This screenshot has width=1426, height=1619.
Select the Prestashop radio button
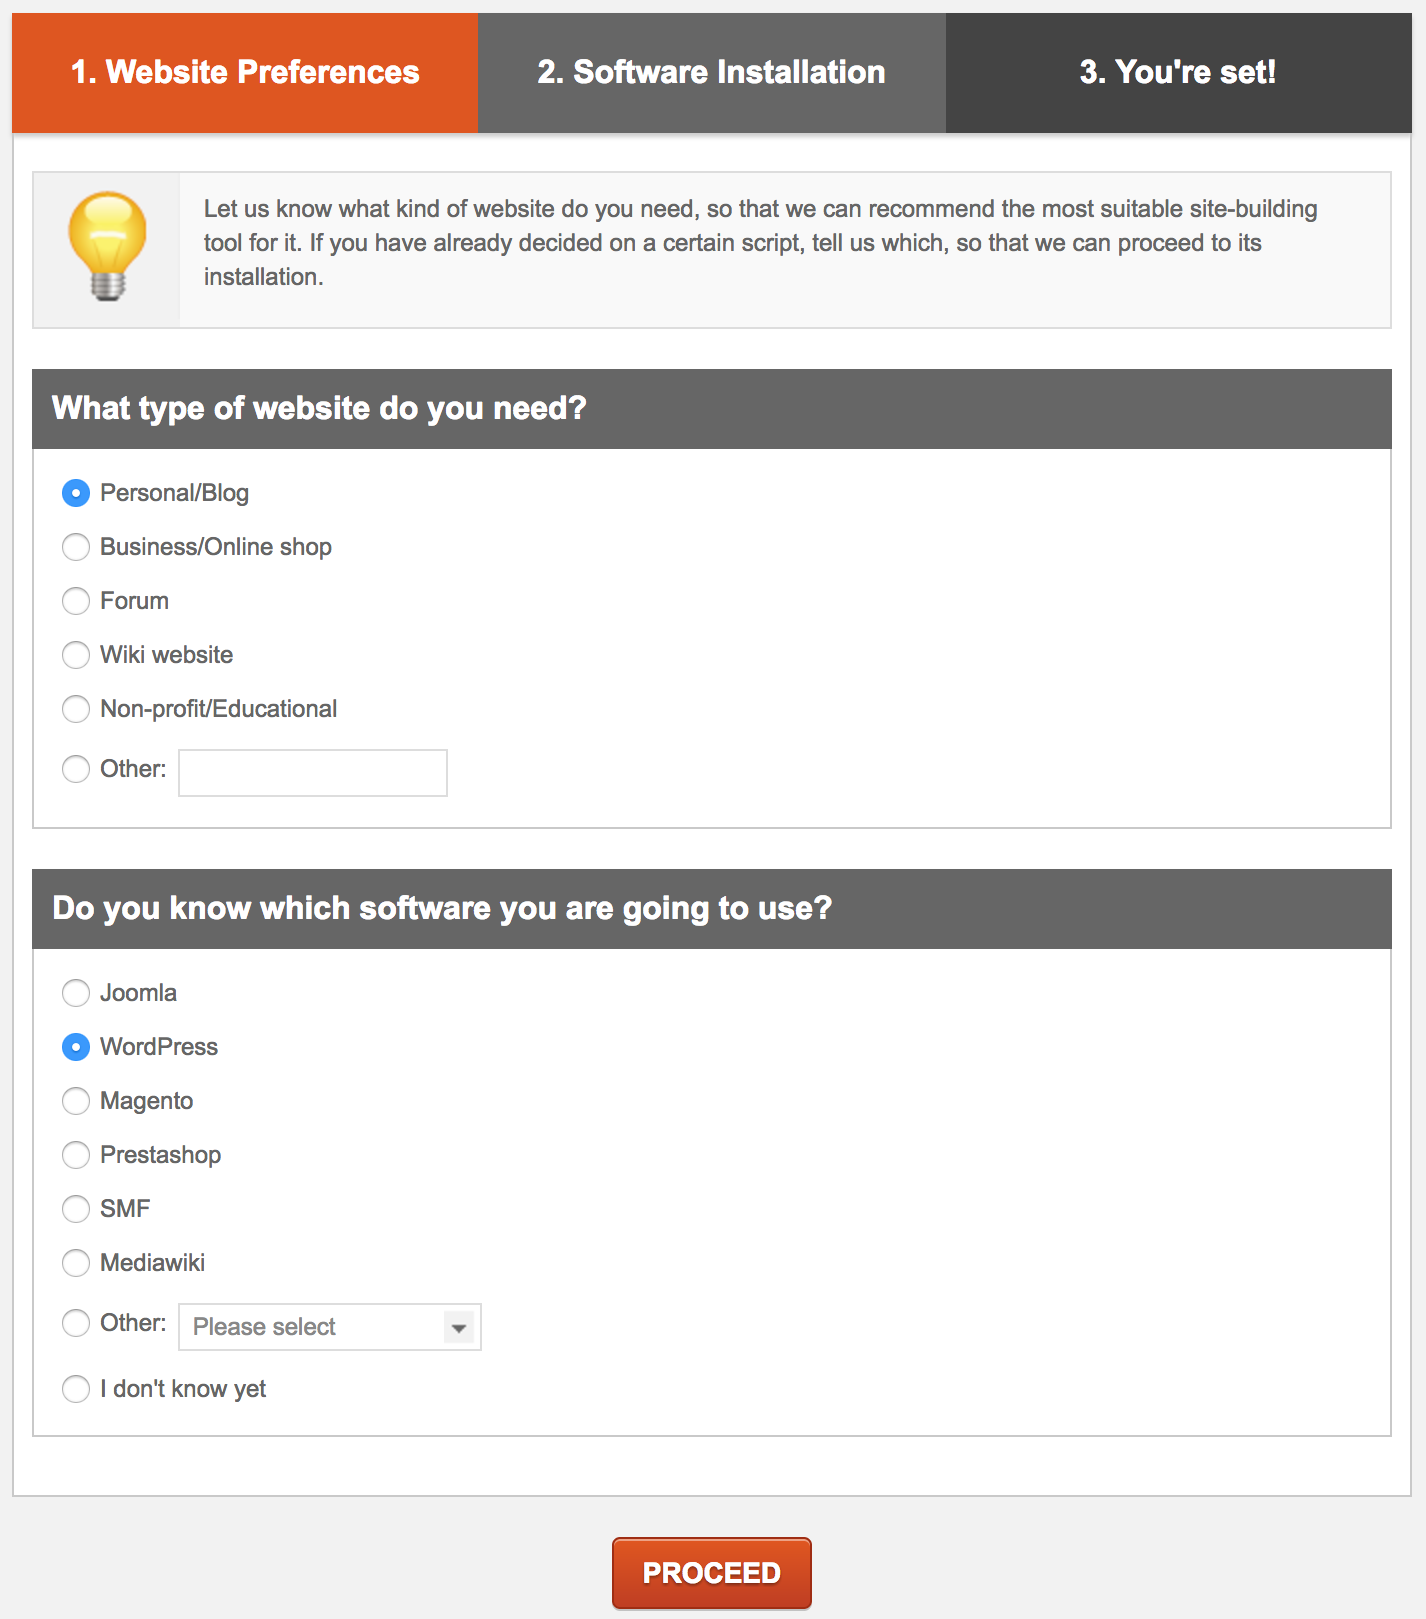[76, 1155]
